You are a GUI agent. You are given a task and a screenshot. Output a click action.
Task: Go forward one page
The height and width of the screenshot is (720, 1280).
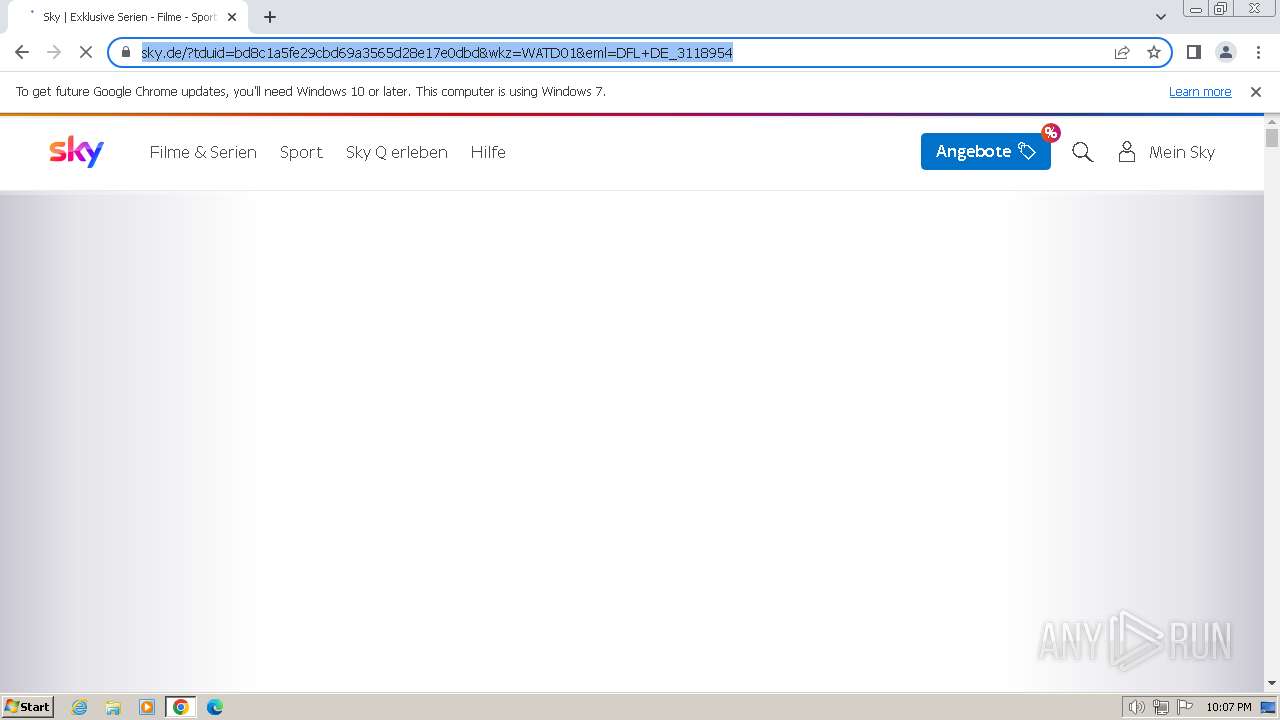pos(54,52)
